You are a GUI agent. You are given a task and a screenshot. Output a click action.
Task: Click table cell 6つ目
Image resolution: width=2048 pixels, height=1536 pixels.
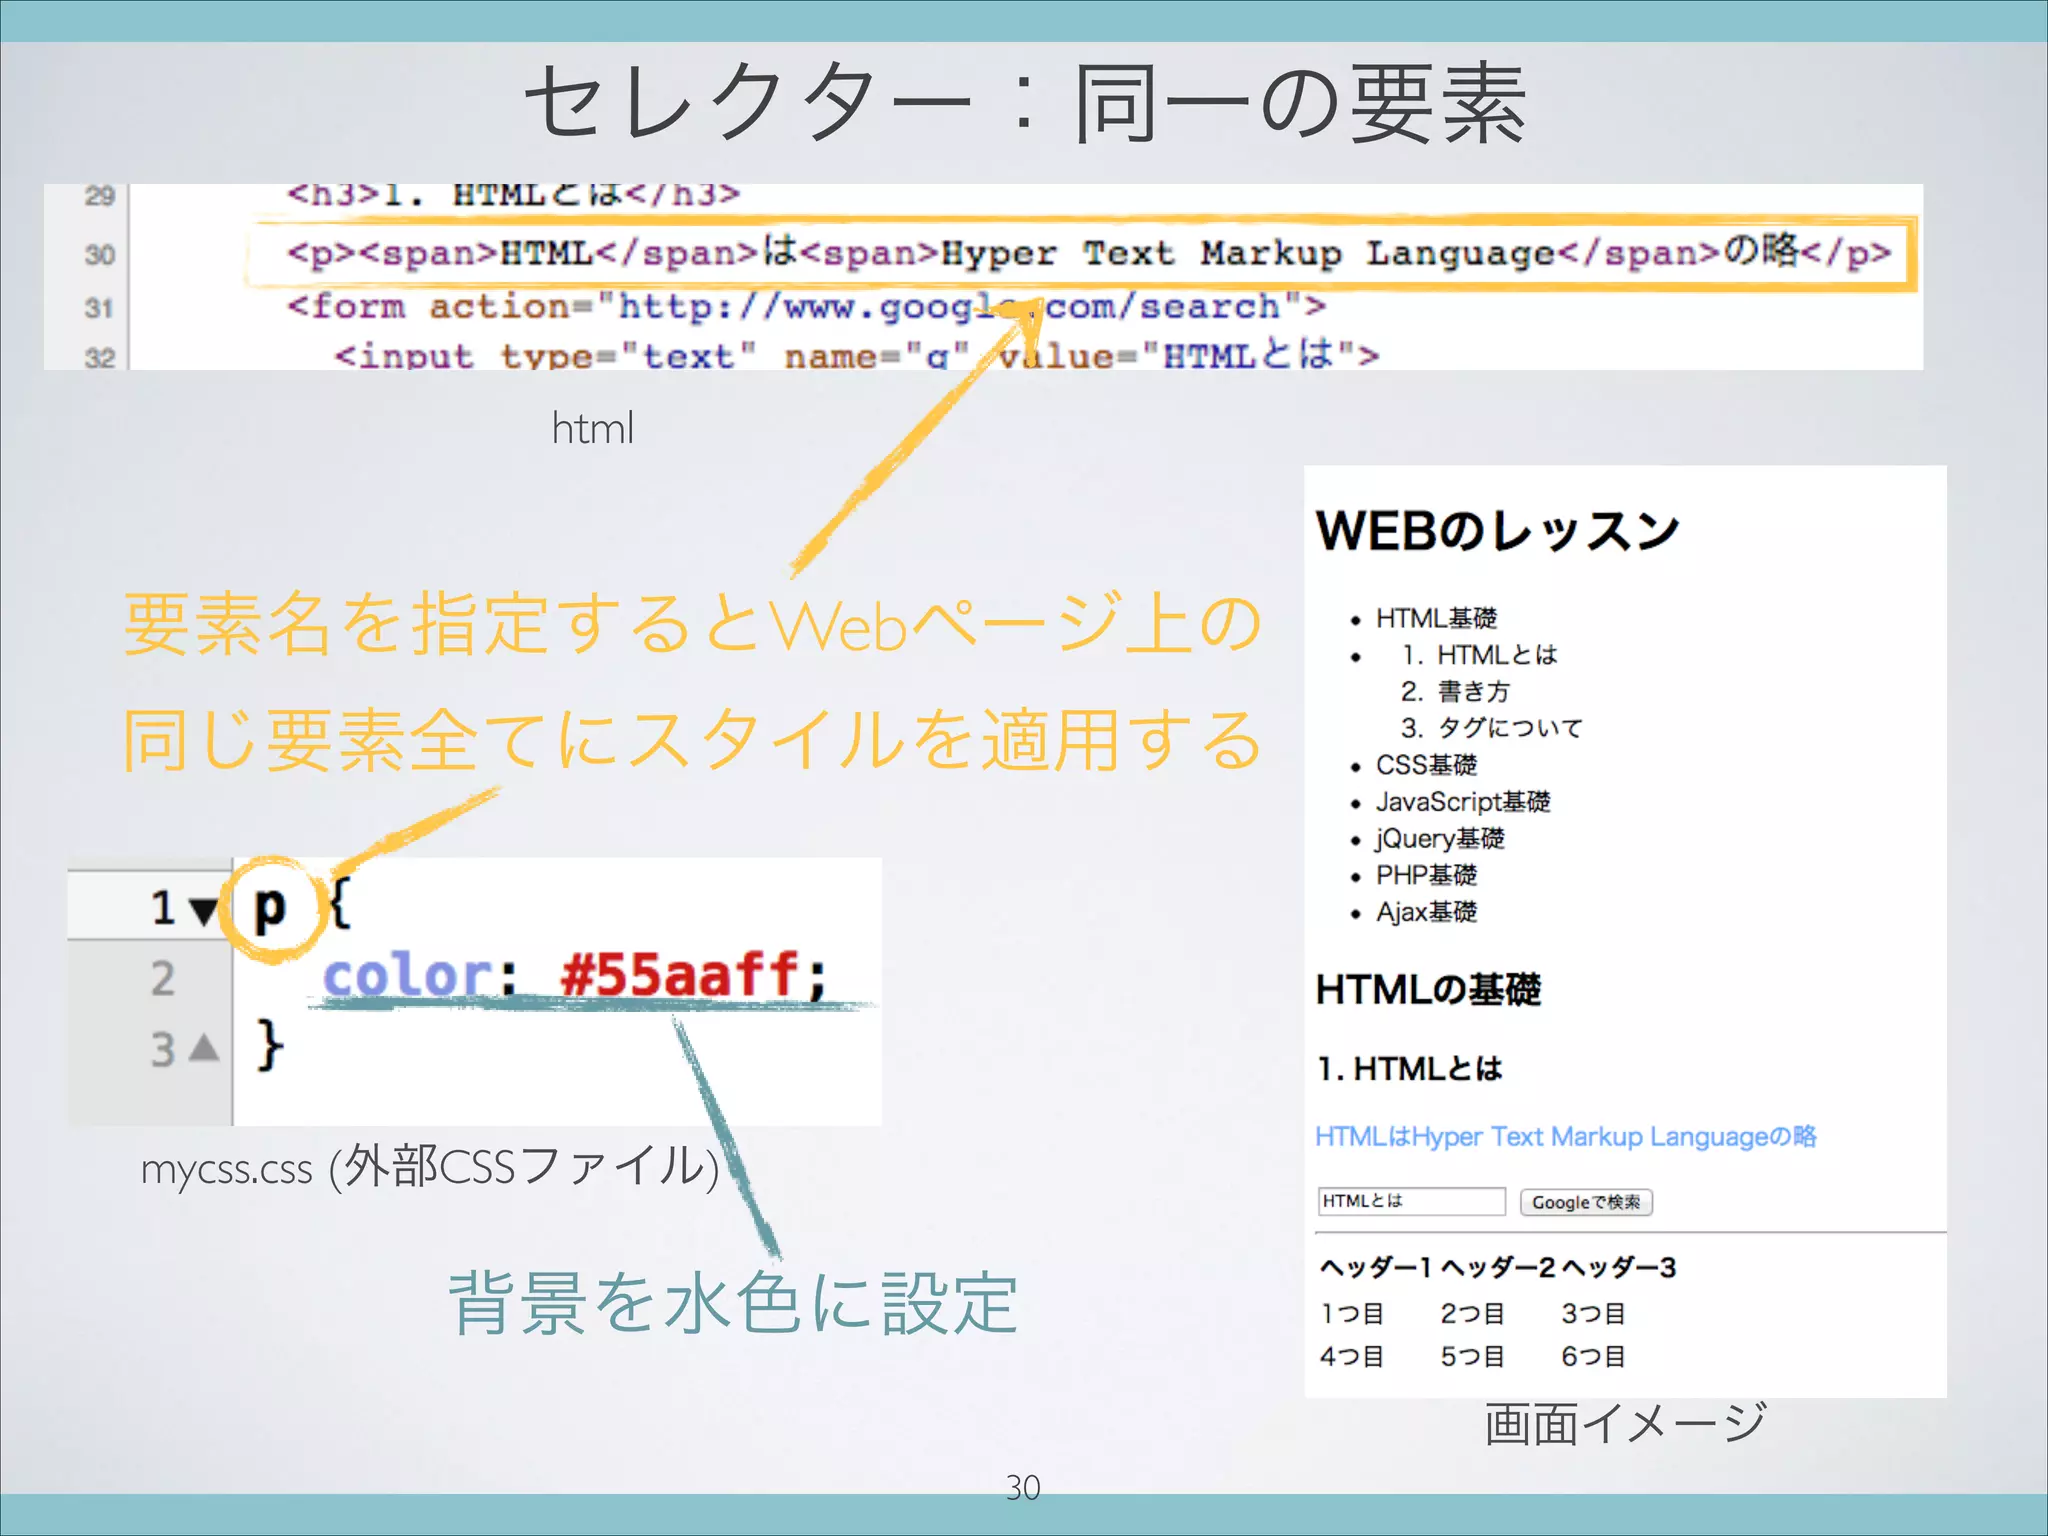1593,1356
